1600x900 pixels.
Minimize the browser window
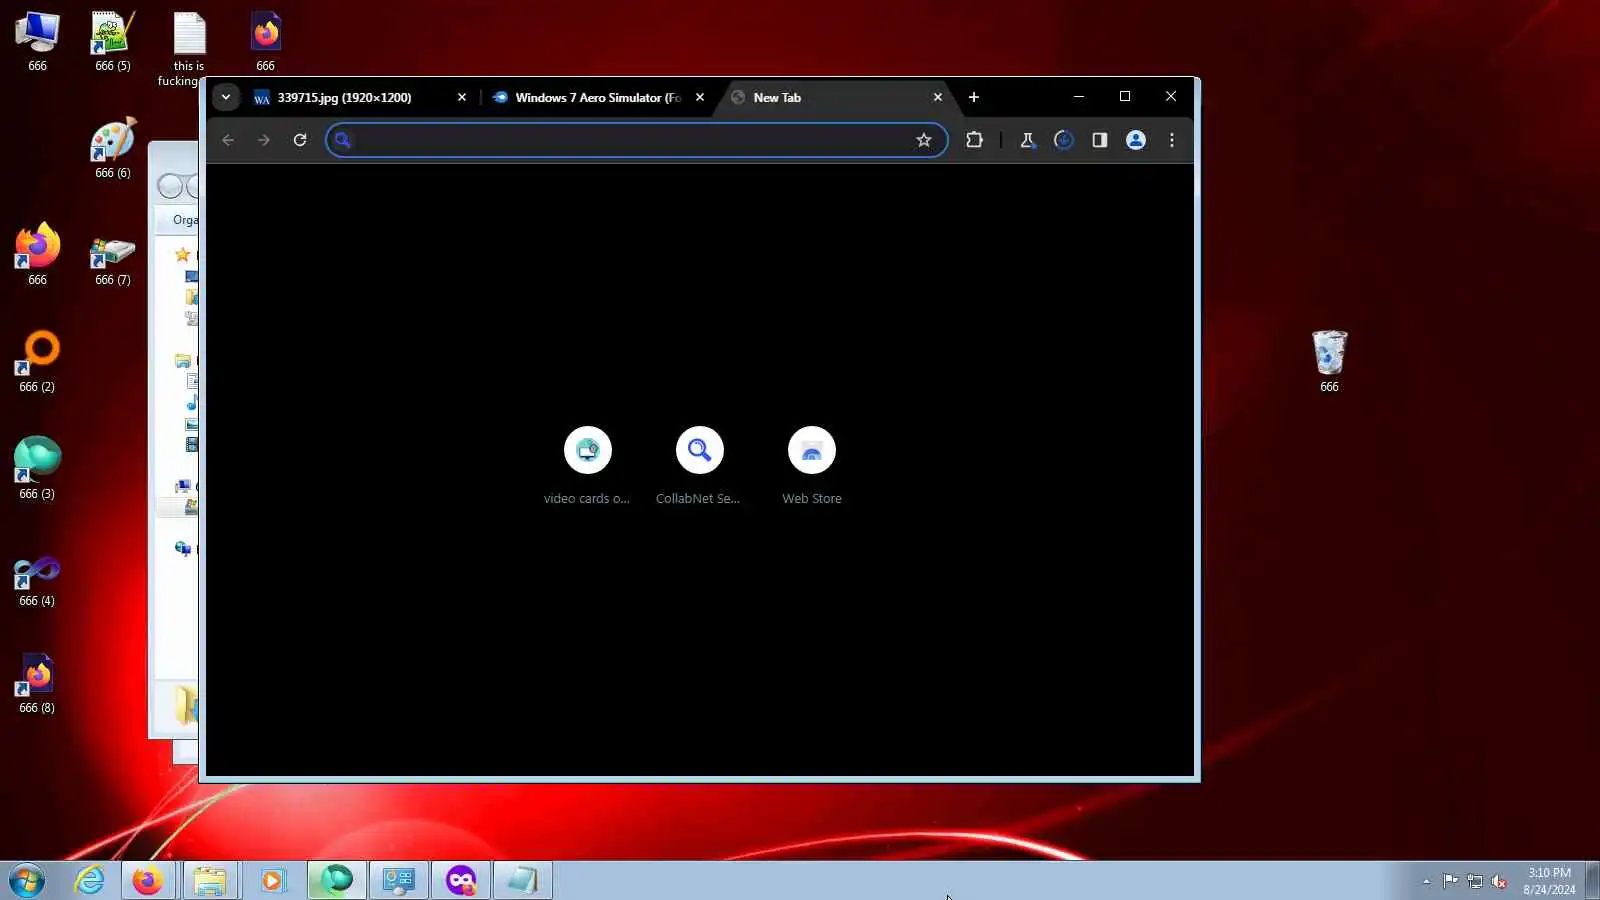1079,96
